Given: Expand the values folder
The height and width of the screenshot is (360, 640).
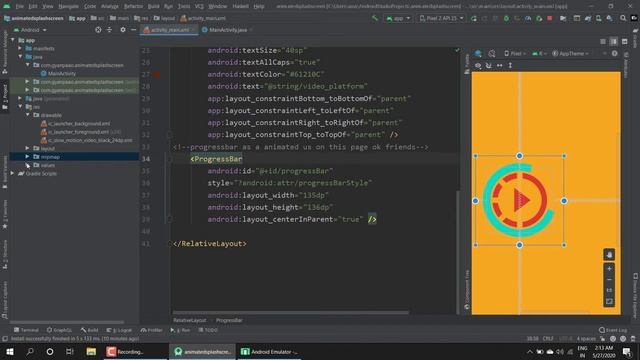Looking at the screenshot, I should [x=27, y=165].
